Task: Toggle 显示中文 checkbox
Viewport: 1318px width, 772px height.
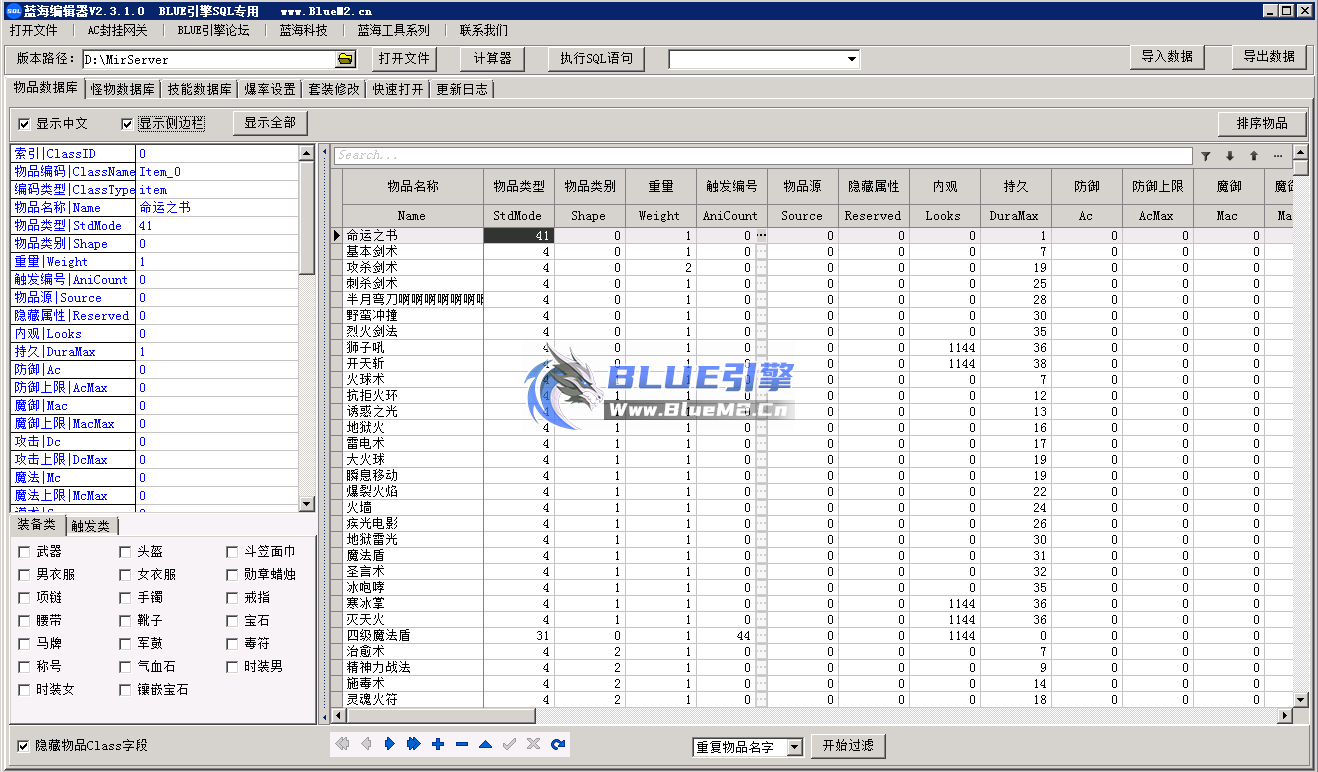Action: 24,124
